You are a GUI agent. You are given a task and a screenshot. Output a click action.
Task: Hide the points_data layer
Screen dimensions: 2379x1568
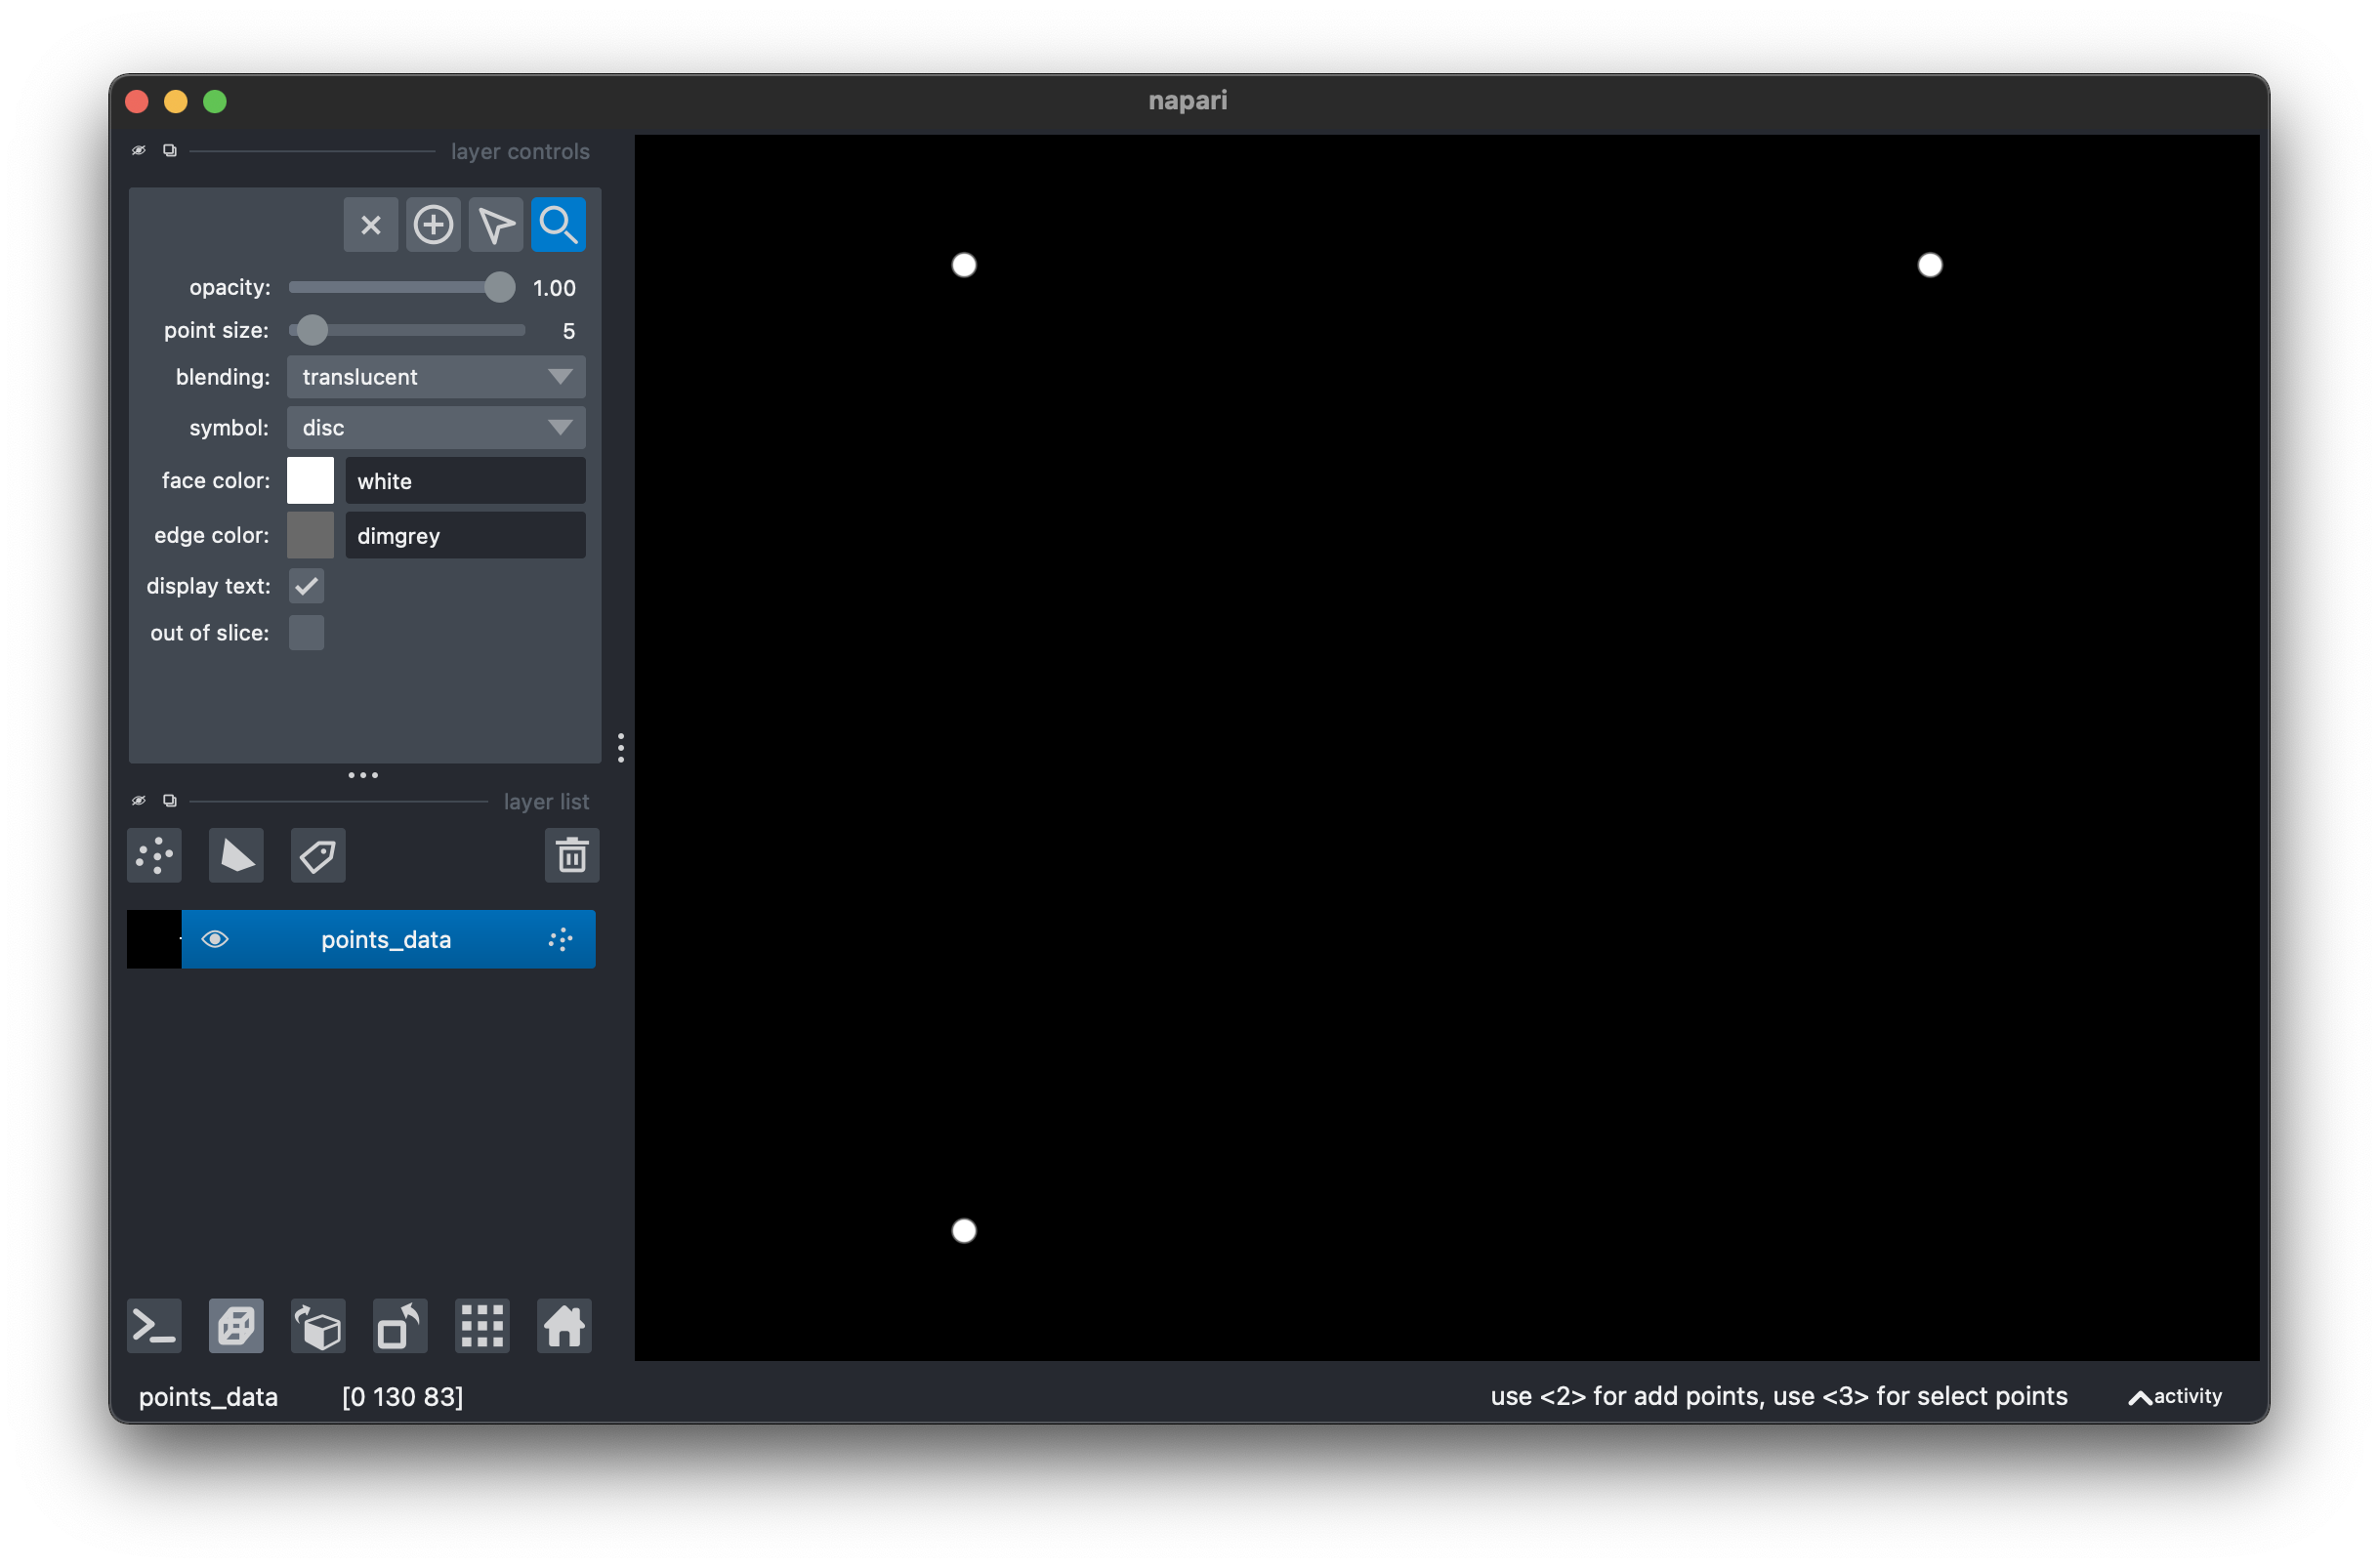click(216, 939)
